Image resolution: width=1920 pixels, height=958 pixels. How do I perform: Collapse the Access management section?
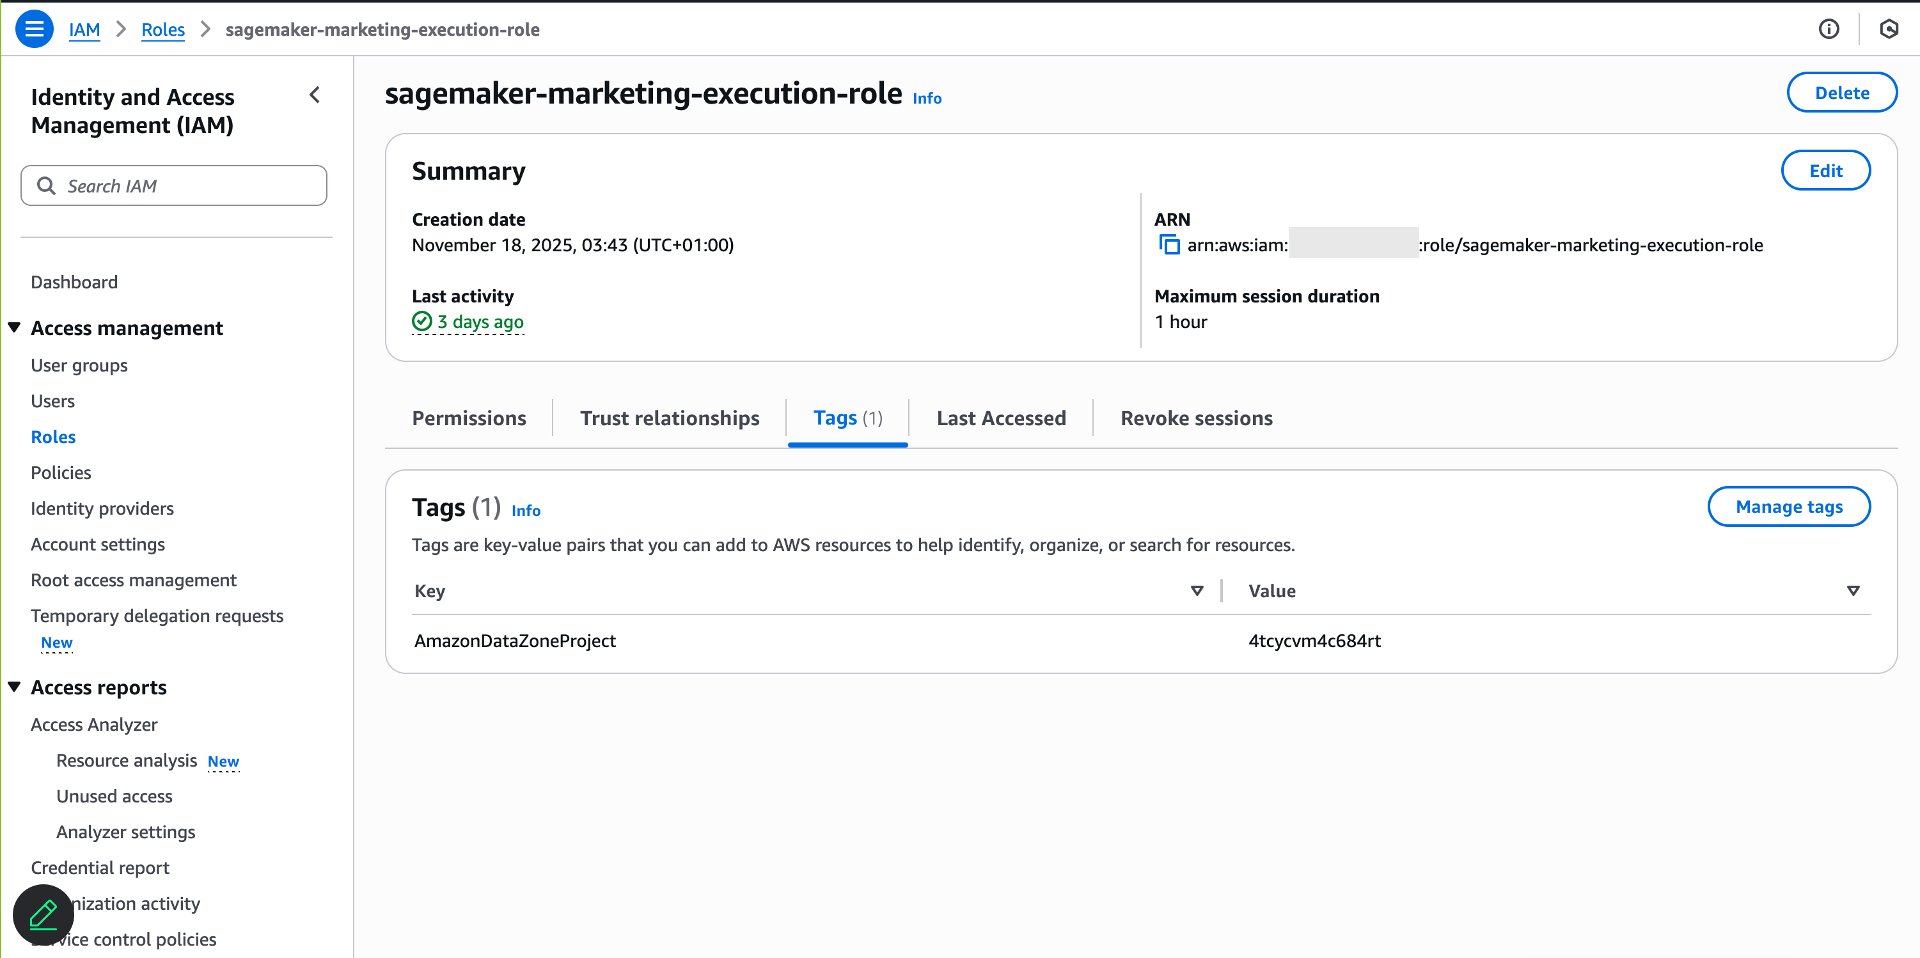[13, 327]
